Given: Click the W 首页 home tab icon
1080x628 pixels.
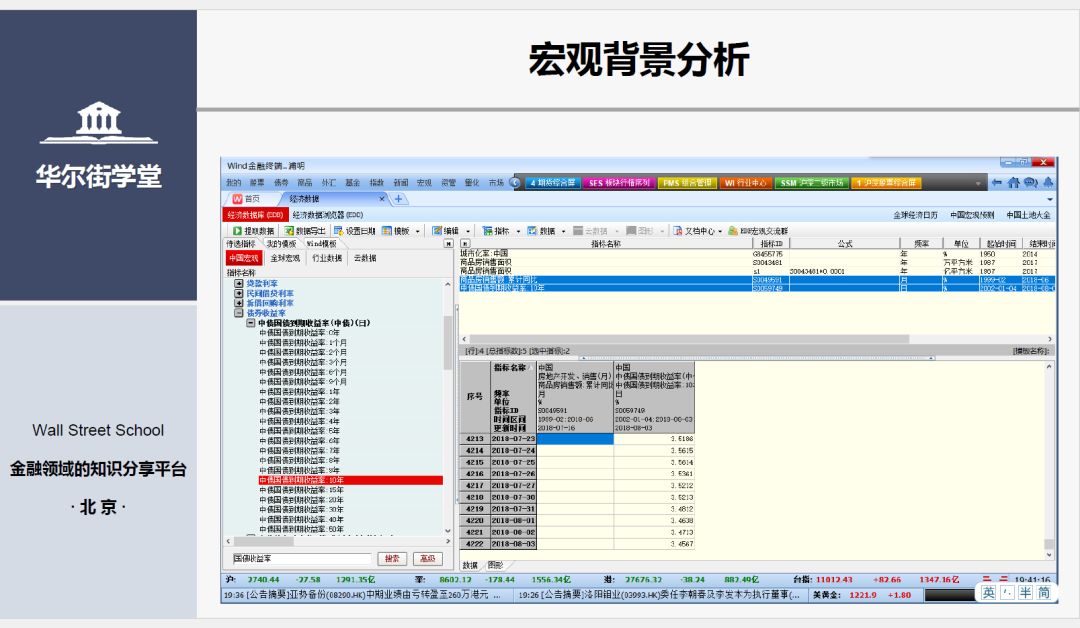Looking at the screenshot, I should tap(238, 198).
